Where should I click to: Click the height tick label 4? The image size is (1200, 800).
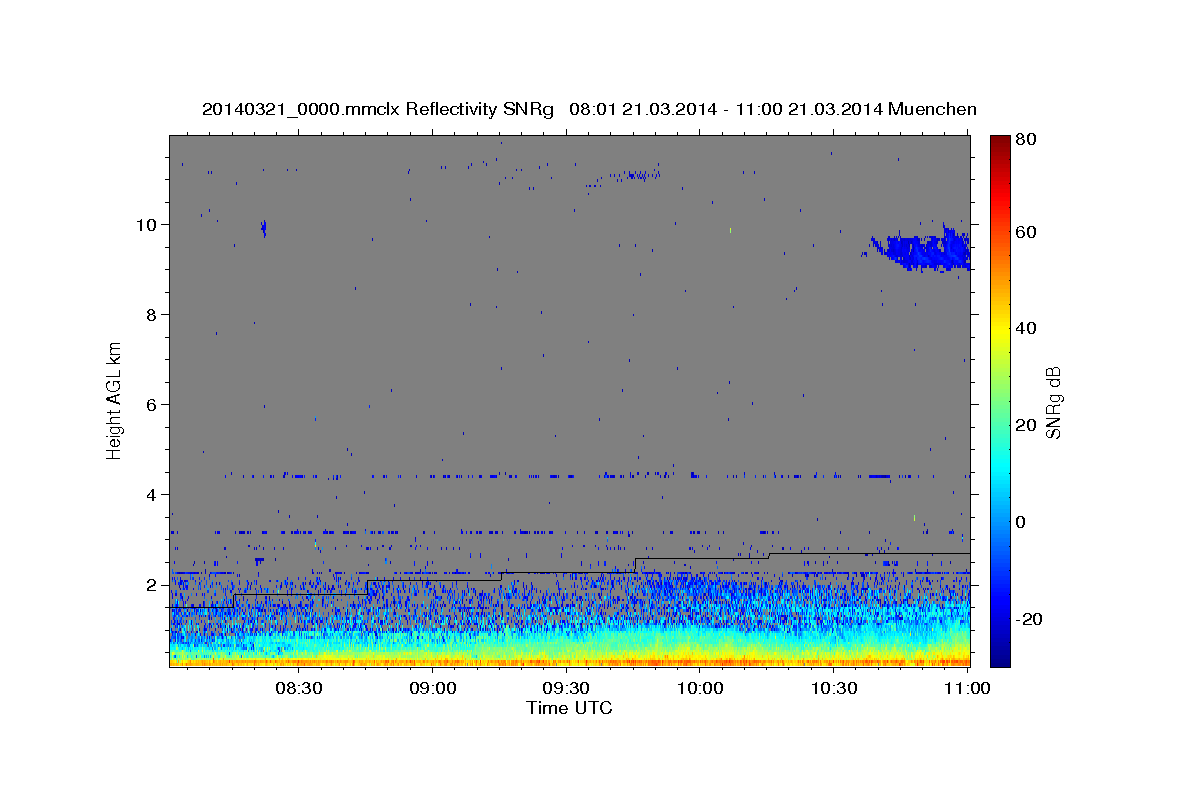(x=153, y=494)
